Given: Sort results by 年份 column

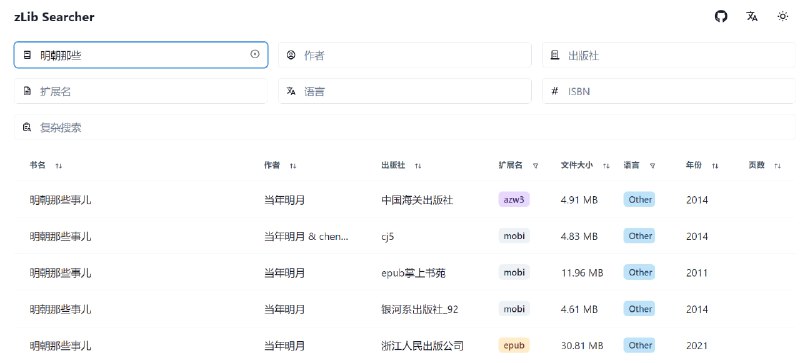Looking at the screenshot, I should (x=715, y=165).
